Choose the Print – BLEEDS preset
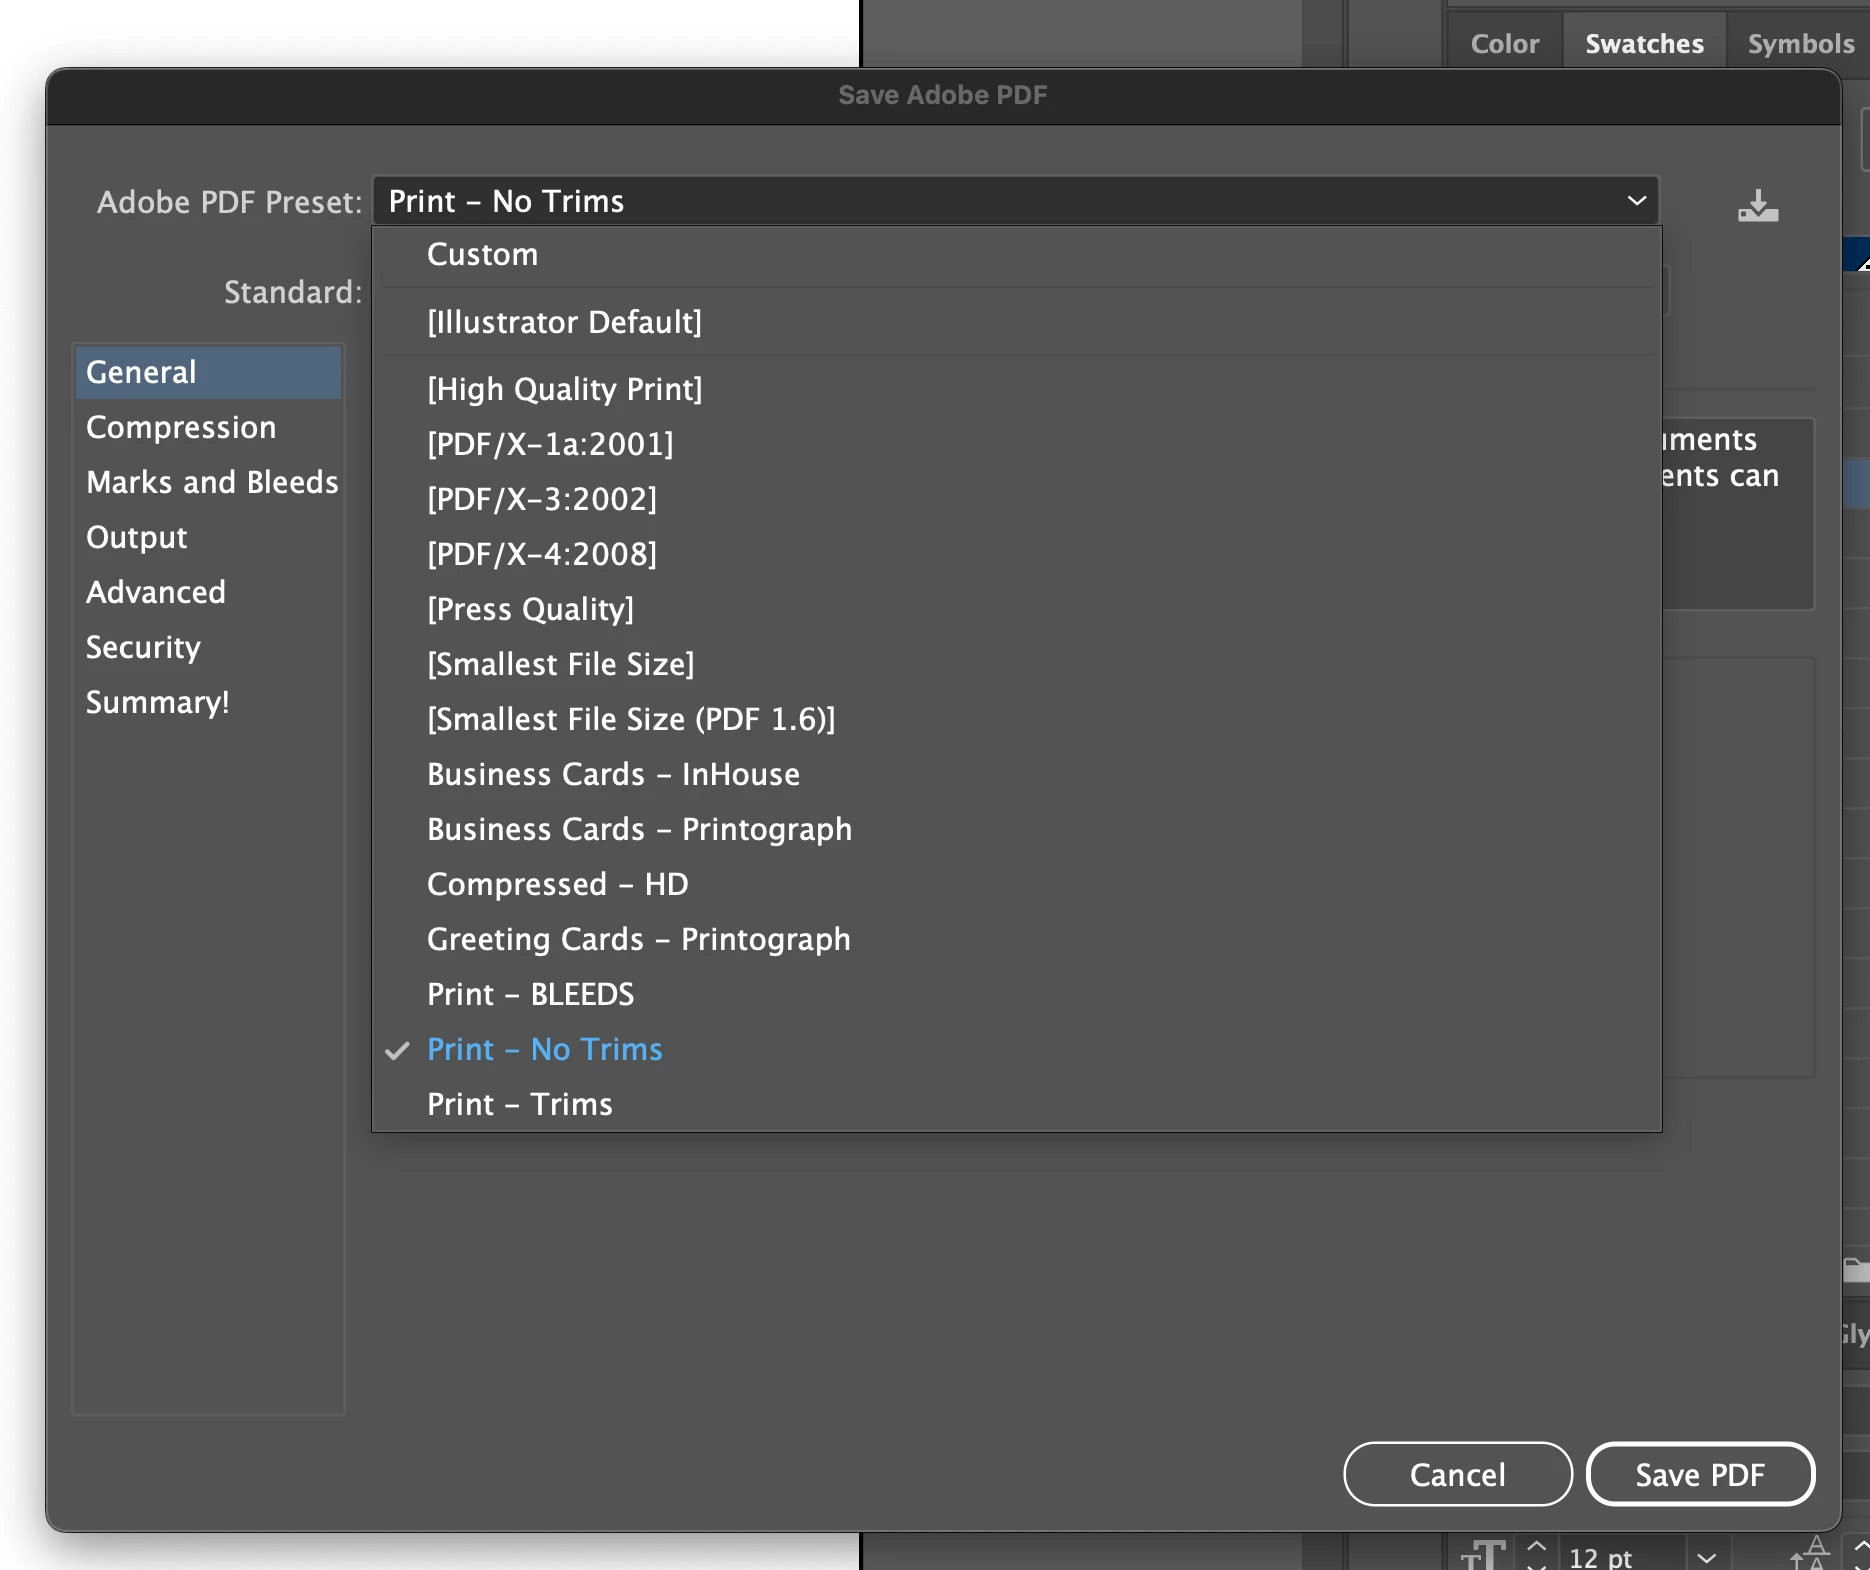 (1016, 994)
